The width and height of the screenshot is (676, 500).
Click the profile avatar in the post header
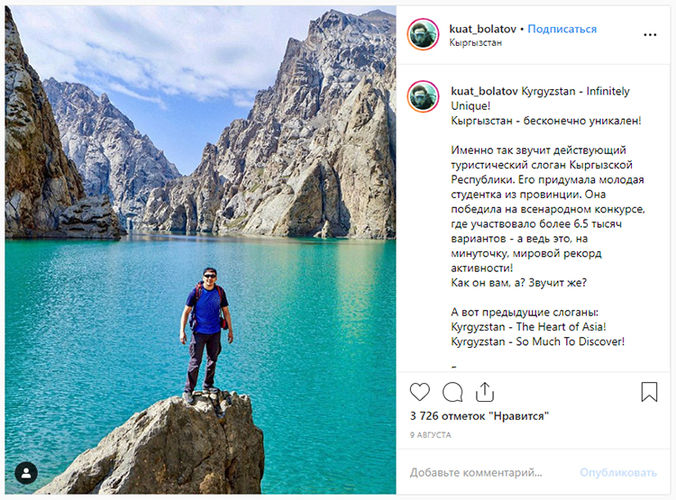point(423,34)
